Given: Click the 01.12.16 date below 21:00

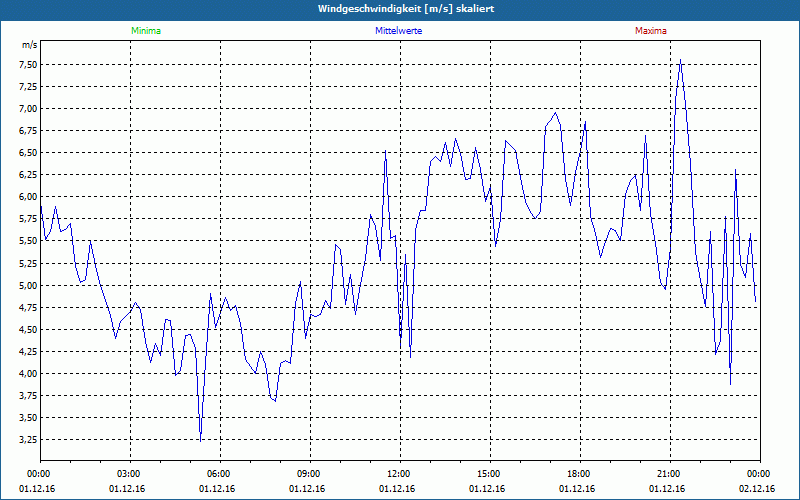Looking at the screenshot, I should tap(666, 489).
